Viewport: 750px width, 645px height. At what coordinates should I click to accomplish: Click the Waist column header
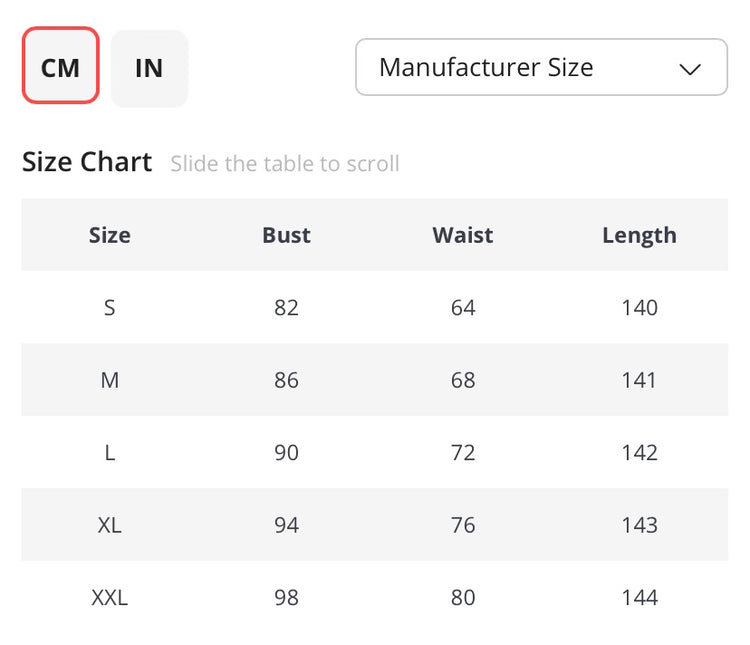tap(463, 235)
